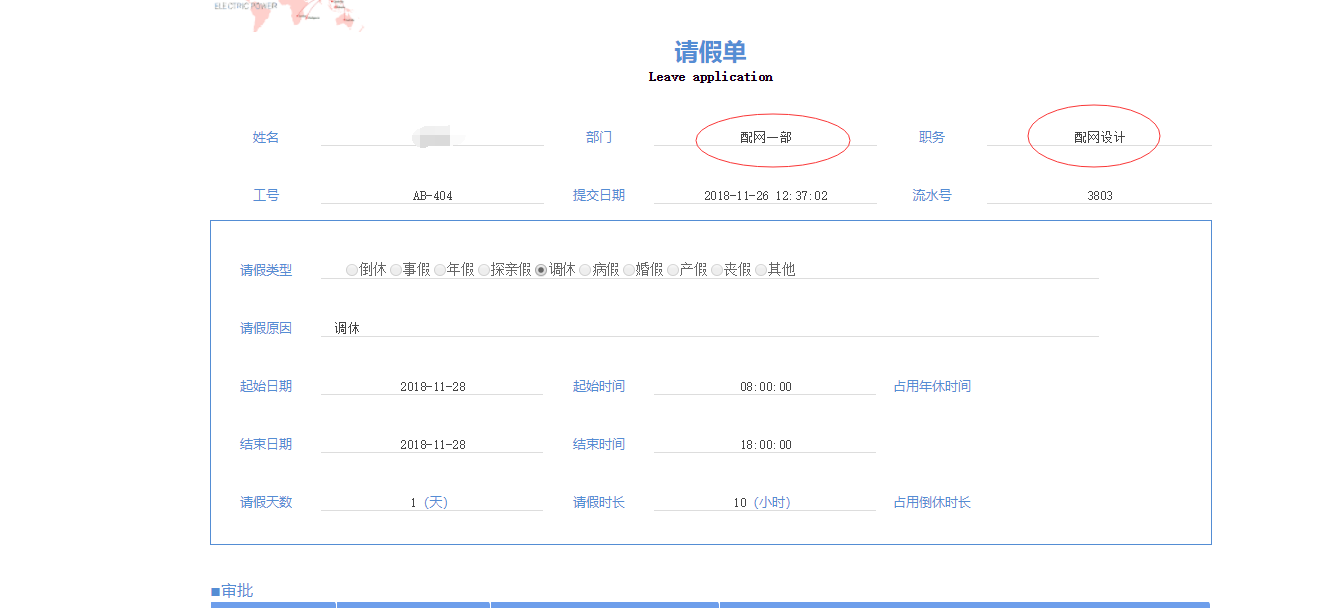Click the 请假原因 field containing 调休
Image resolution: width=1343 pixels, height=608 pixels.
[x=708, y=328]
